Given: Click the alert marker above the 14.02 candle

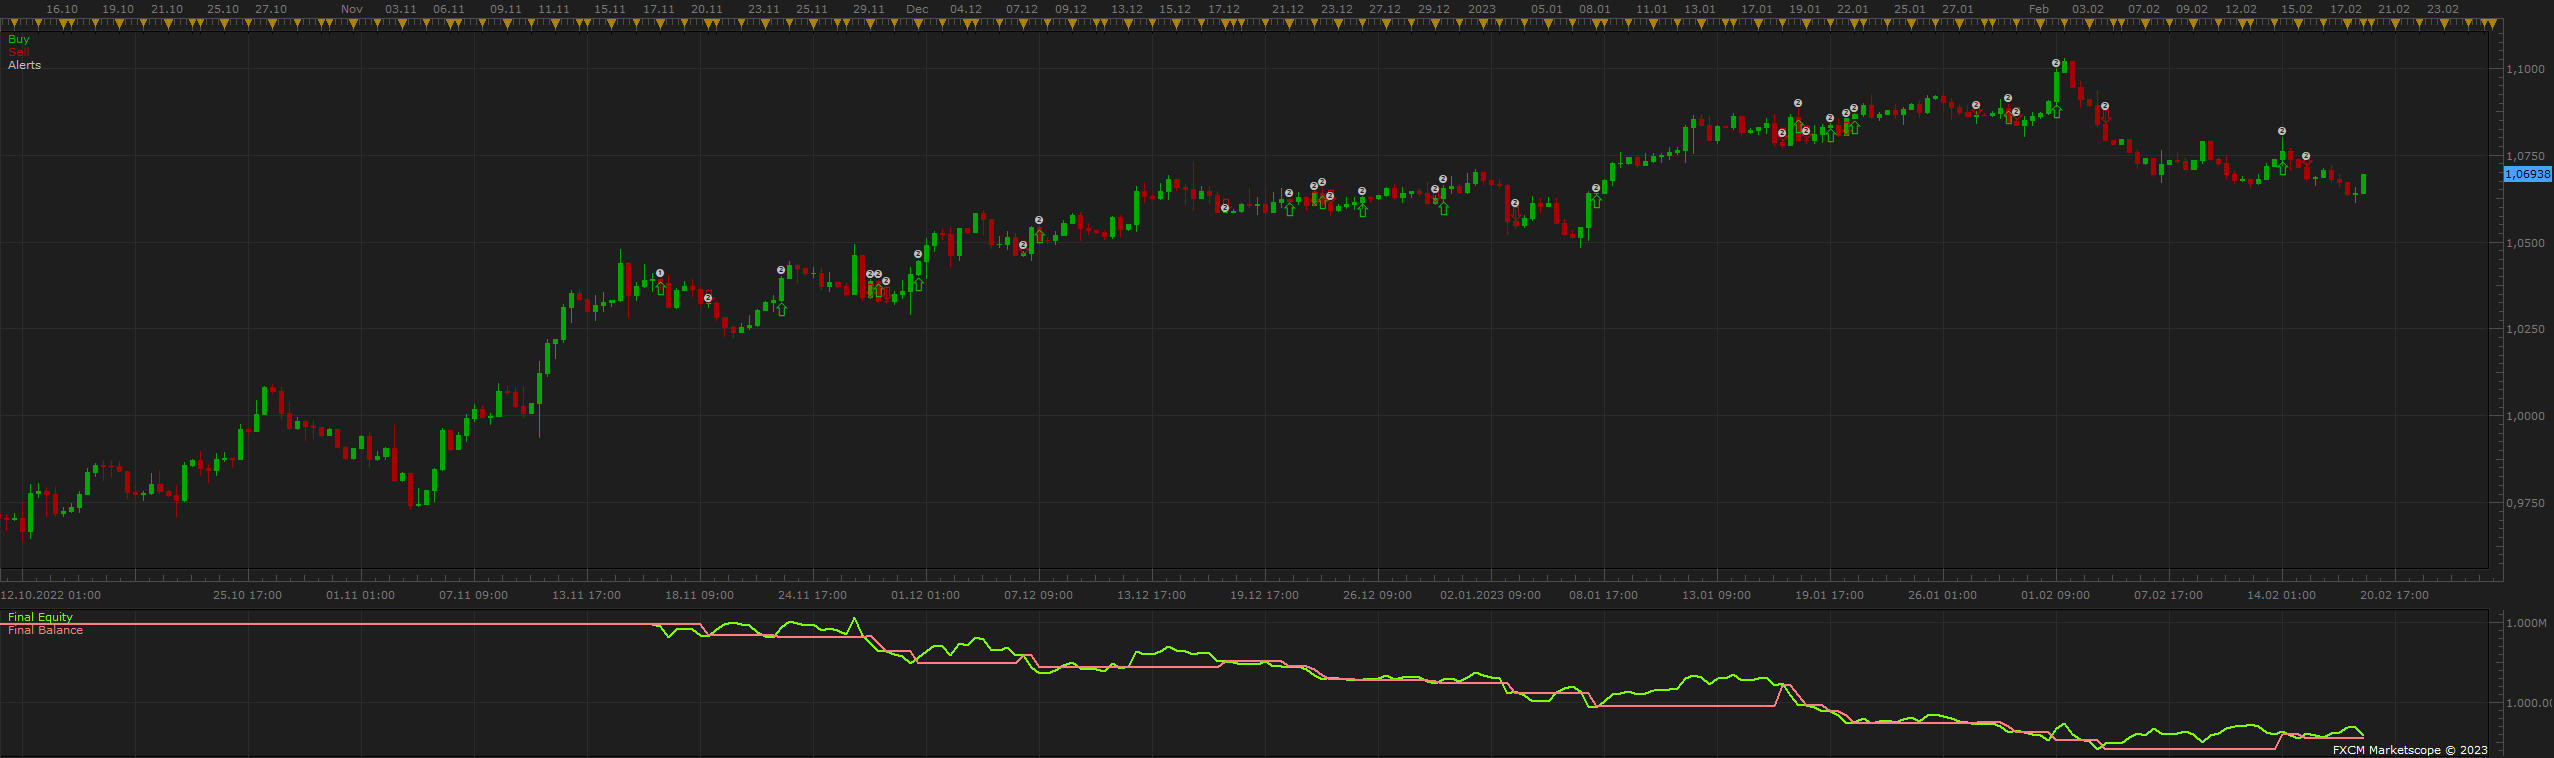Looking at the screenshot, I should click(x=2282, y=131).
